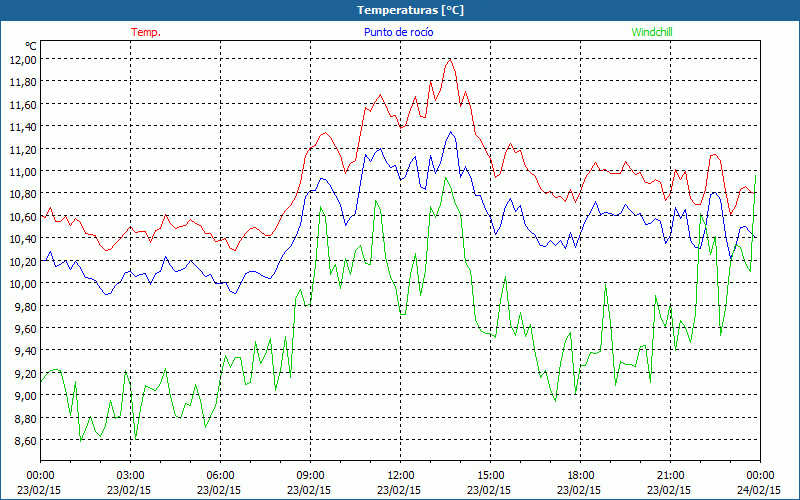Click the green windchill peak near 13:30
Viewport: 800px width, 500px height.
pyautogui.click(x=445, y=178)
